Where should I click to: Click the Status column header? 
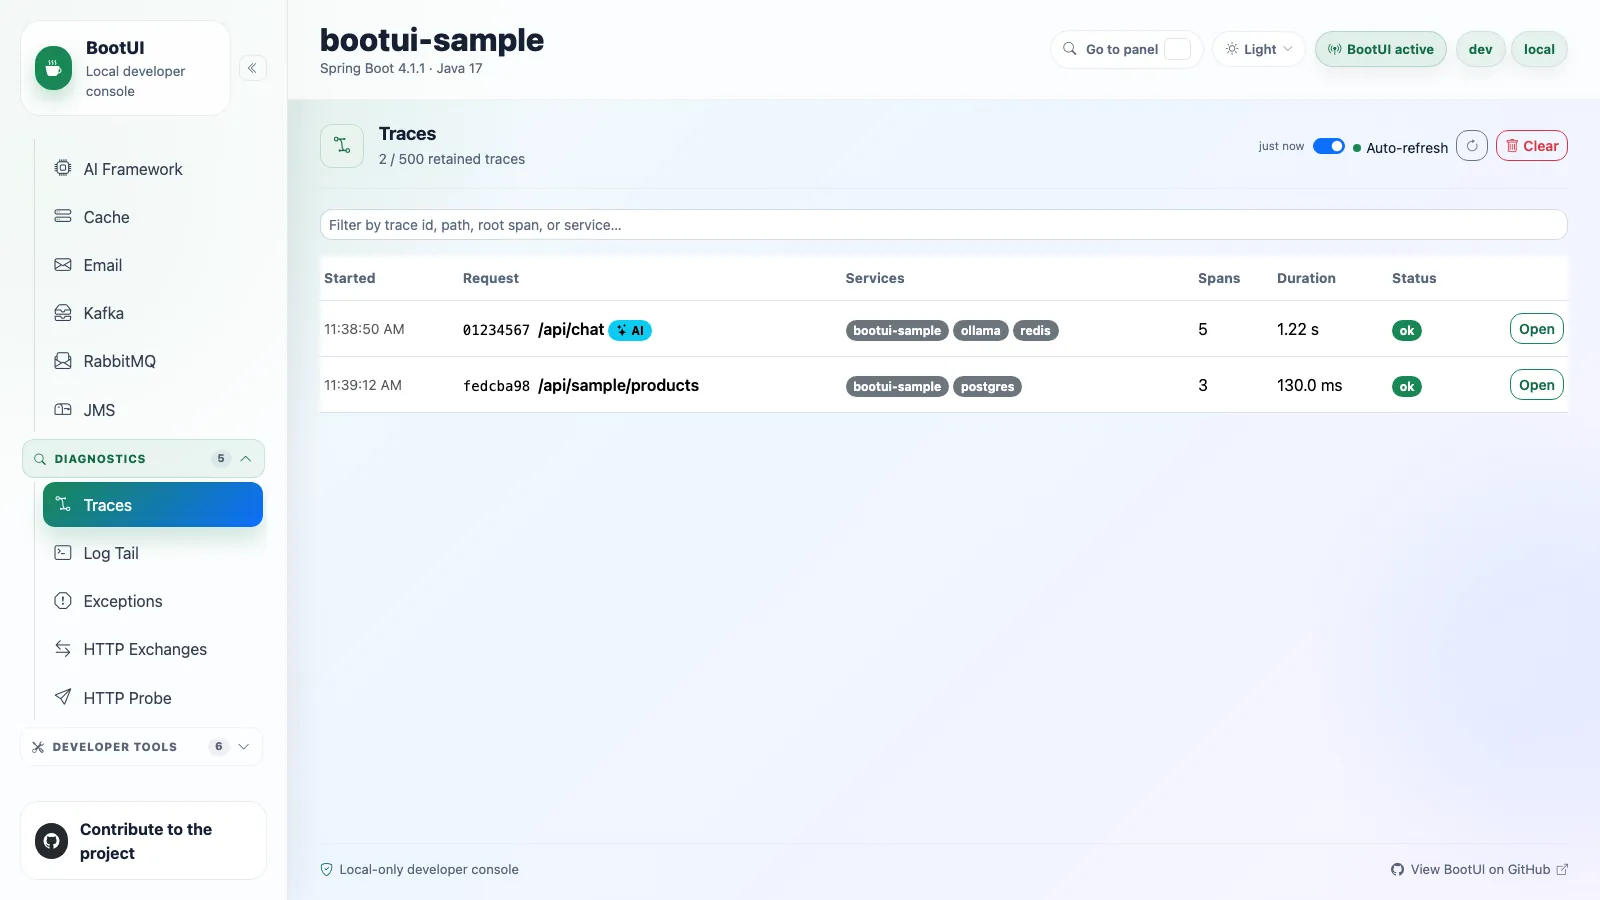point(1414,278)
